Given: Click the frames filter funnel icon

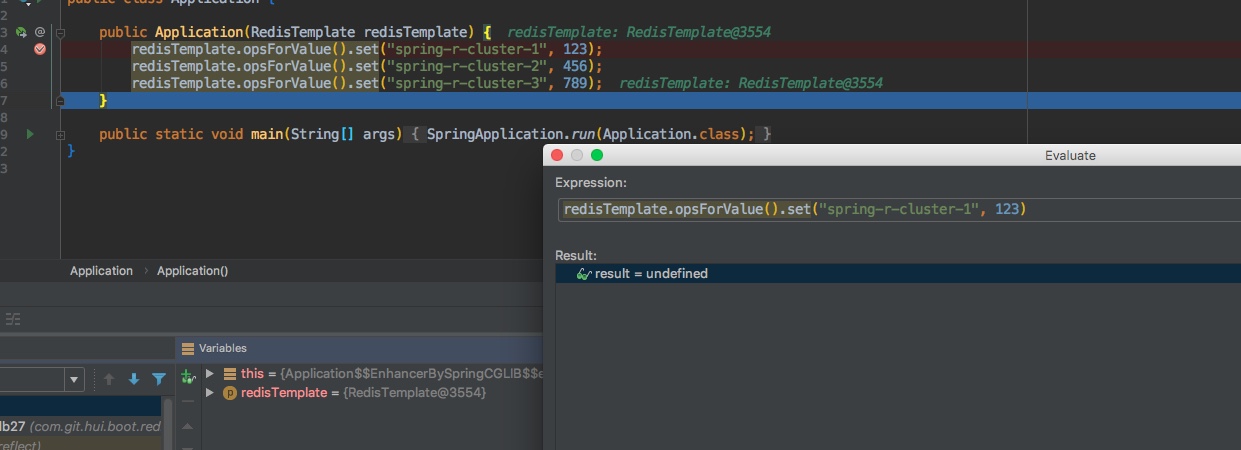Looking at the screenshot, I should point(158,379).
